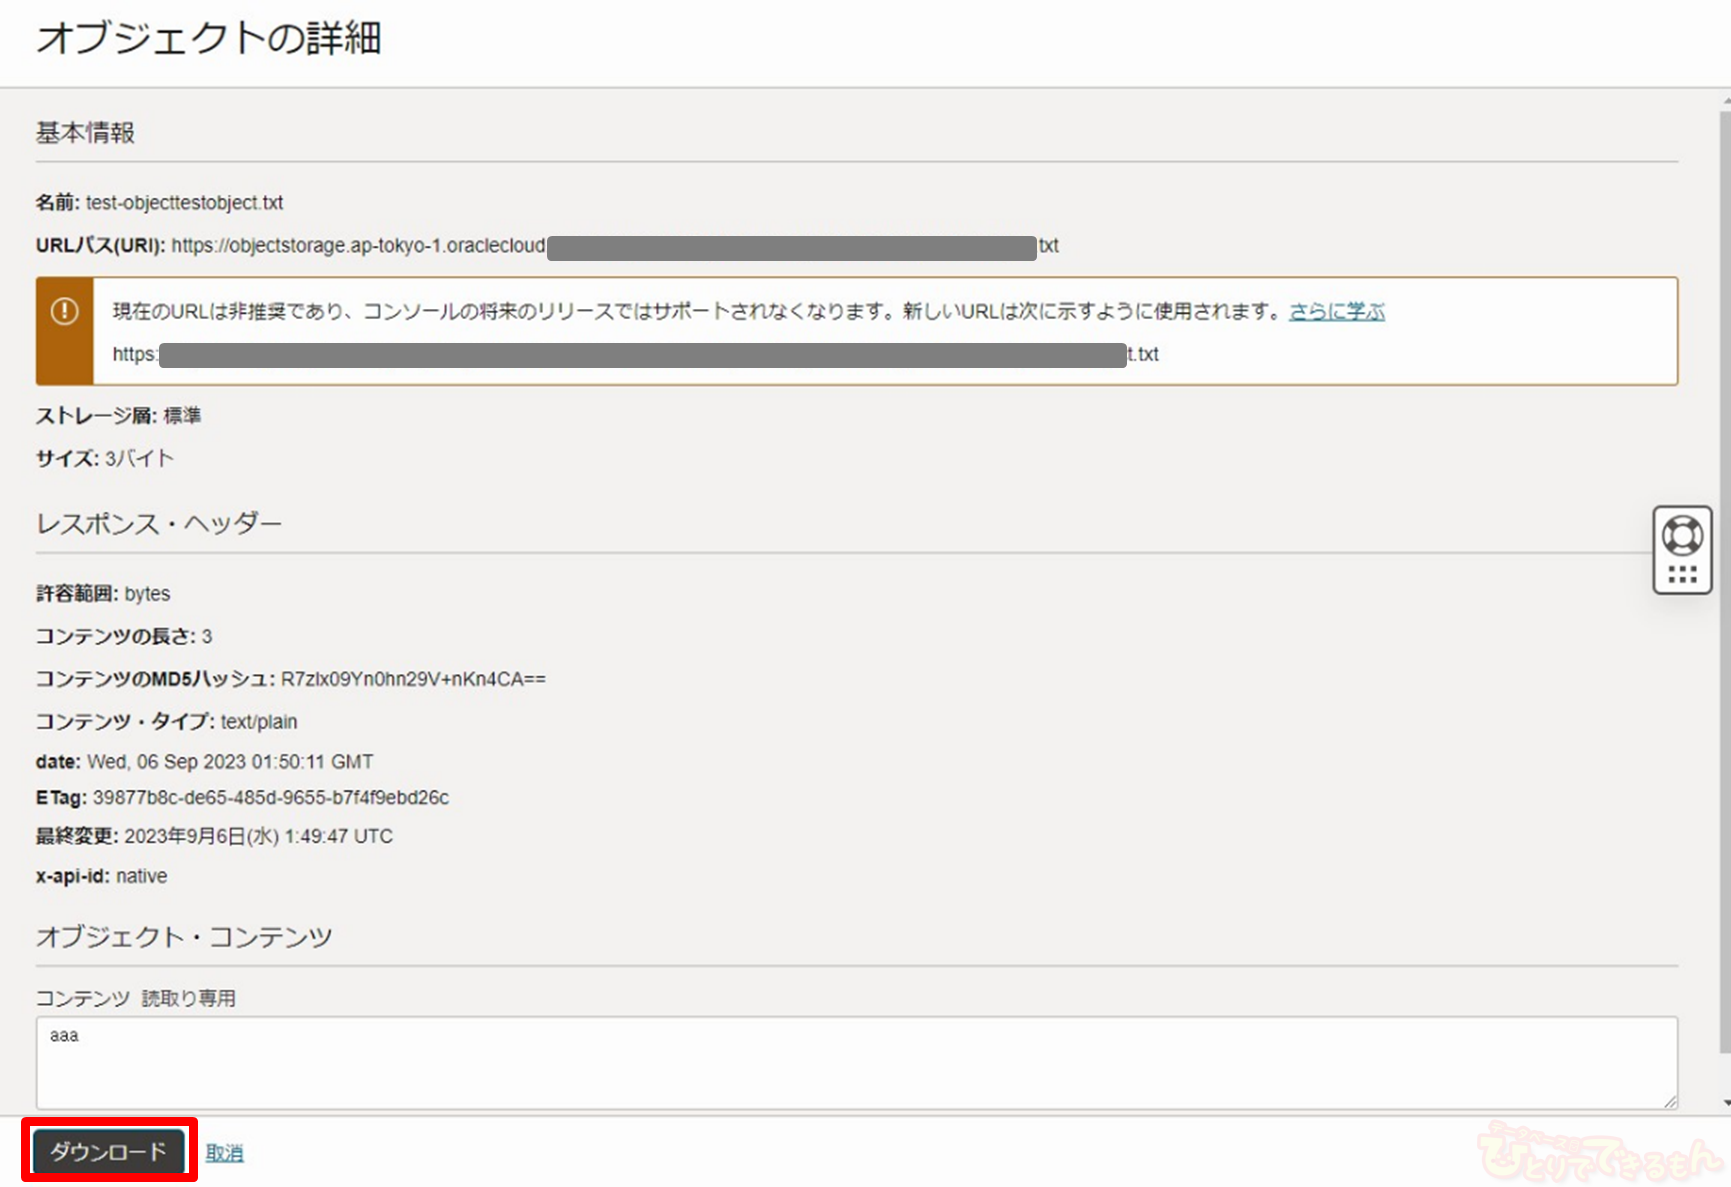Click the orange warning exclamation icon
This screenshot has width=1731, height=1187.
click(65, 311)
